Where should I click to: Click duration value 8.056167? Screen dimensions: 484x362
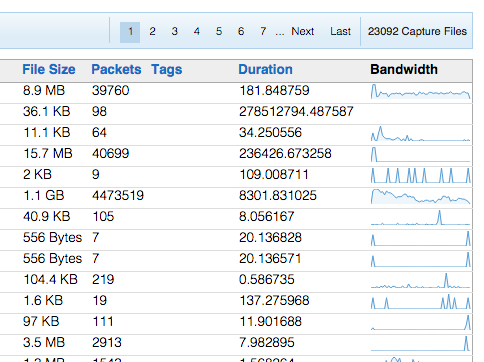click(267, 217)
